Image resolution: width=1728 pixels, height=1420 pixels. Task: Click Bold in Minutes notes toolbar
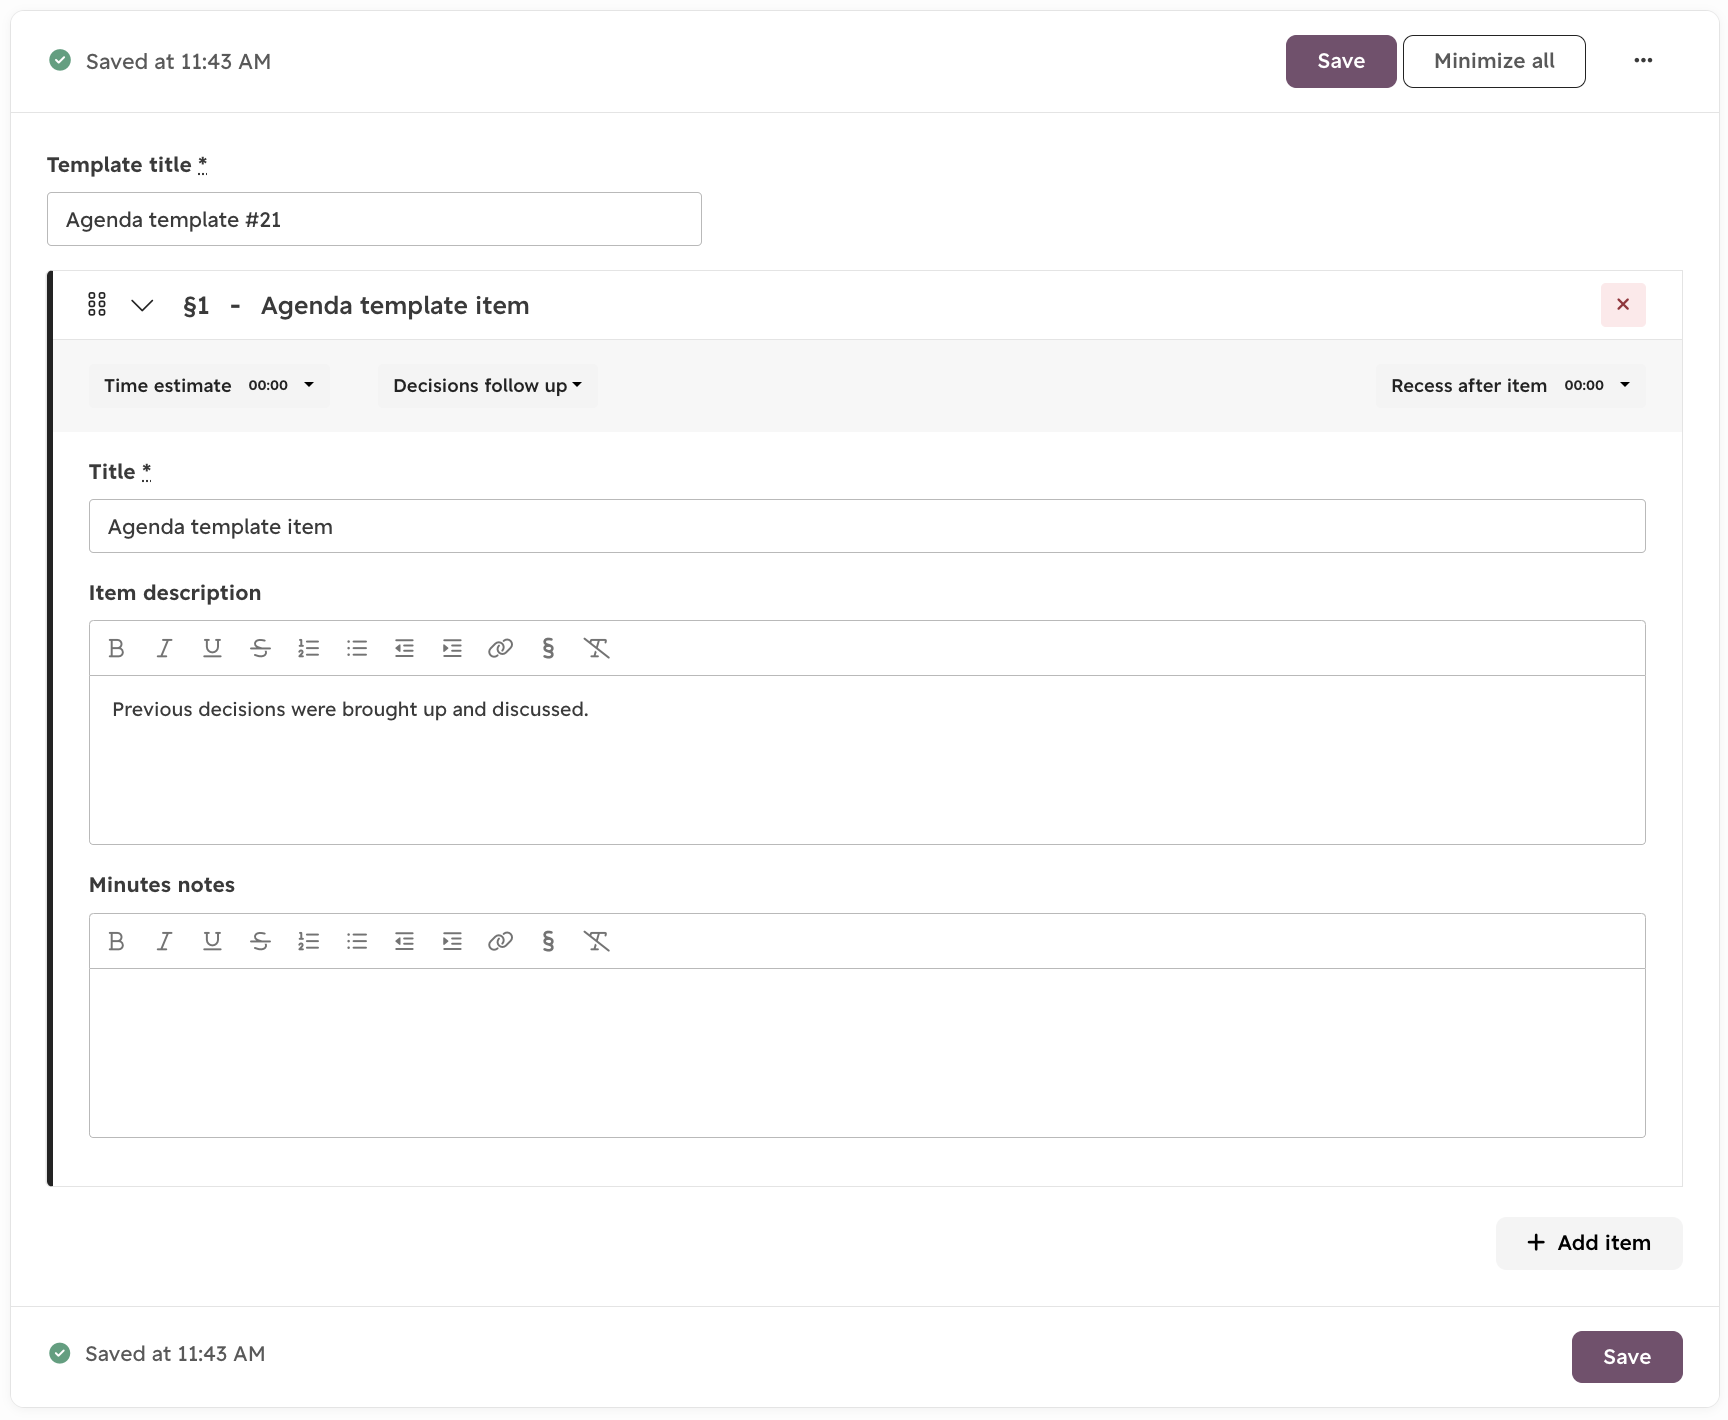pos(116,941)
